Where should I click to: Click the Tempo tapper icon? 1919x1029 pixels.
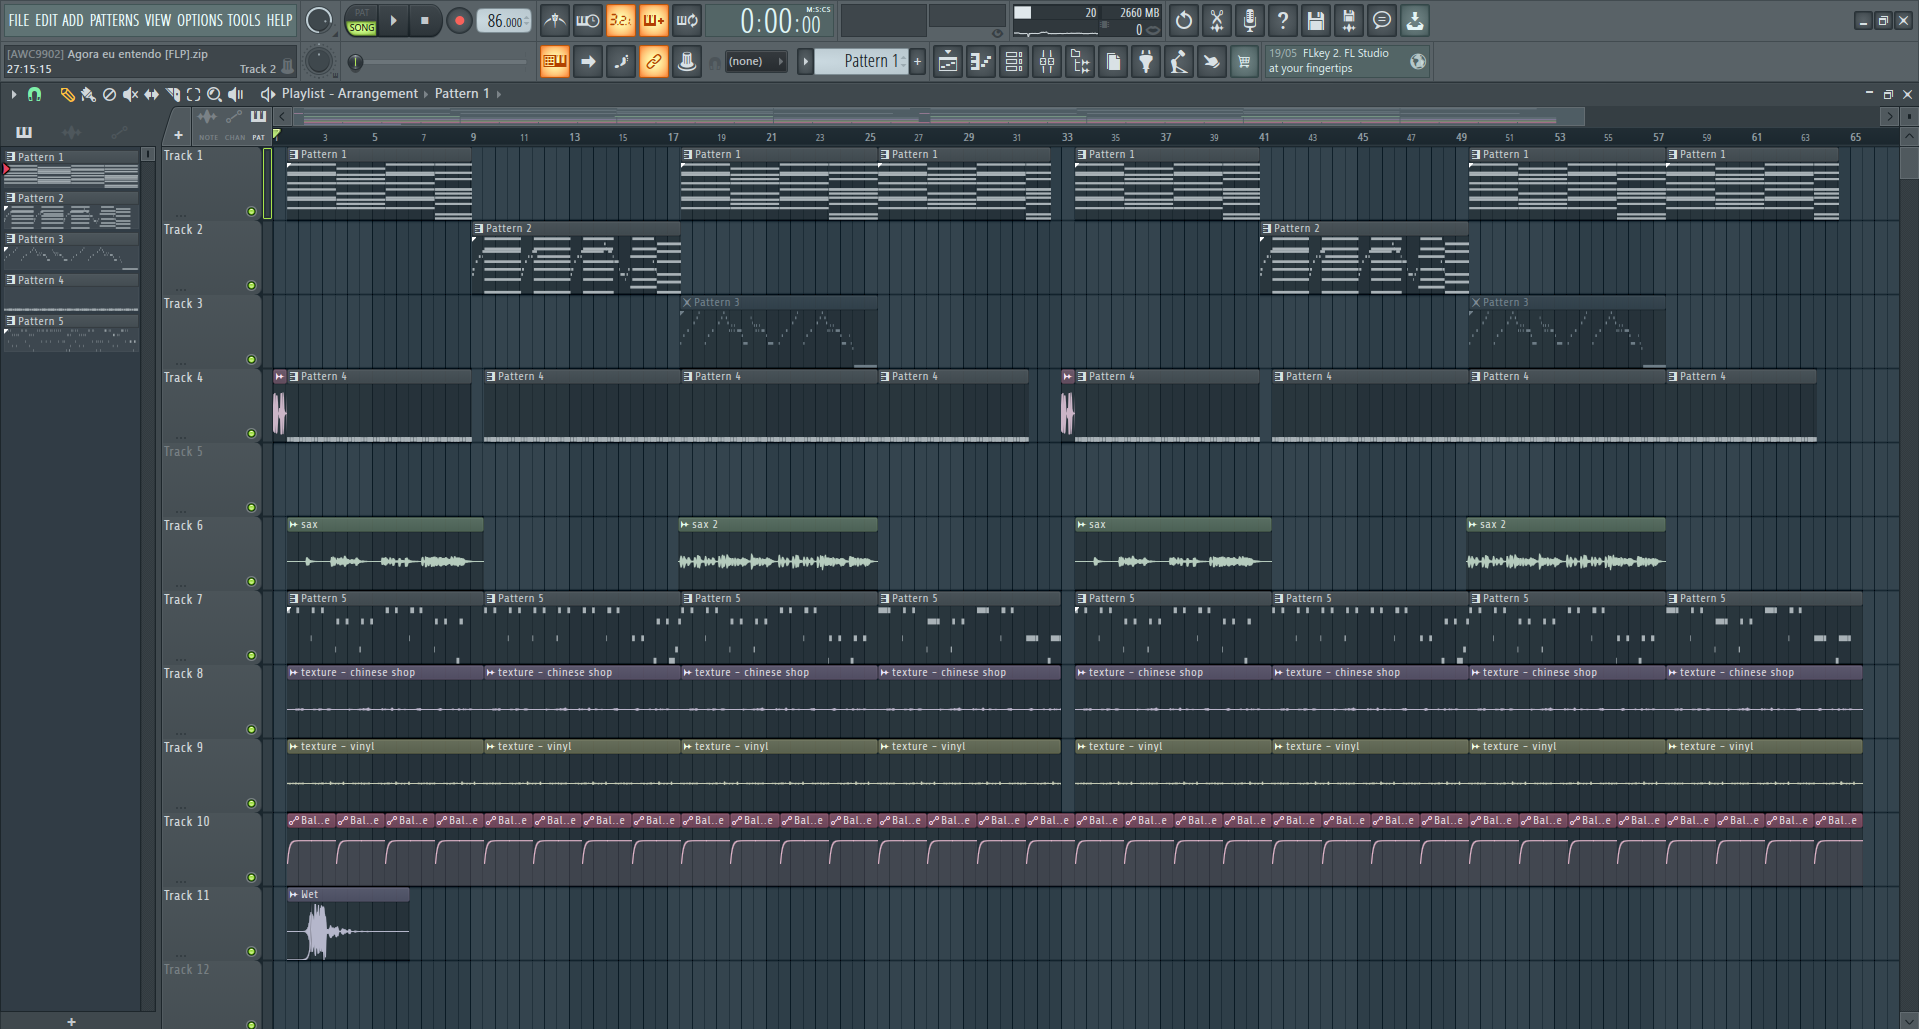[1178, 62]
